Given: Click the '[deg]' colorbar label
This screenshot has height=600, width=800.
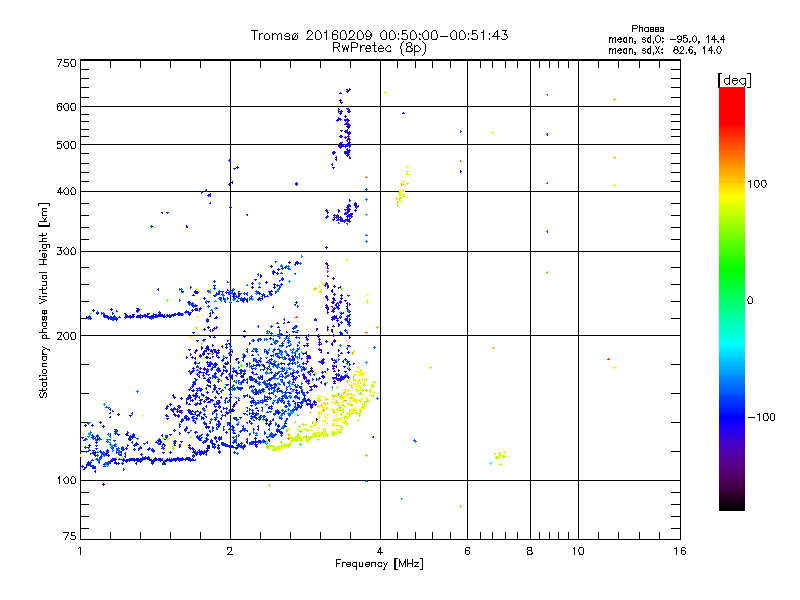Looking at the screenshot, I should point(734,80).
